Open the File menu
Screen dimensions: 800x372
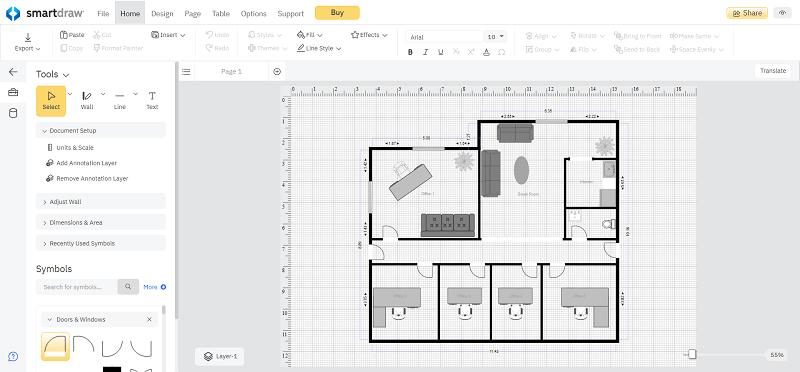tap(103, 13)
